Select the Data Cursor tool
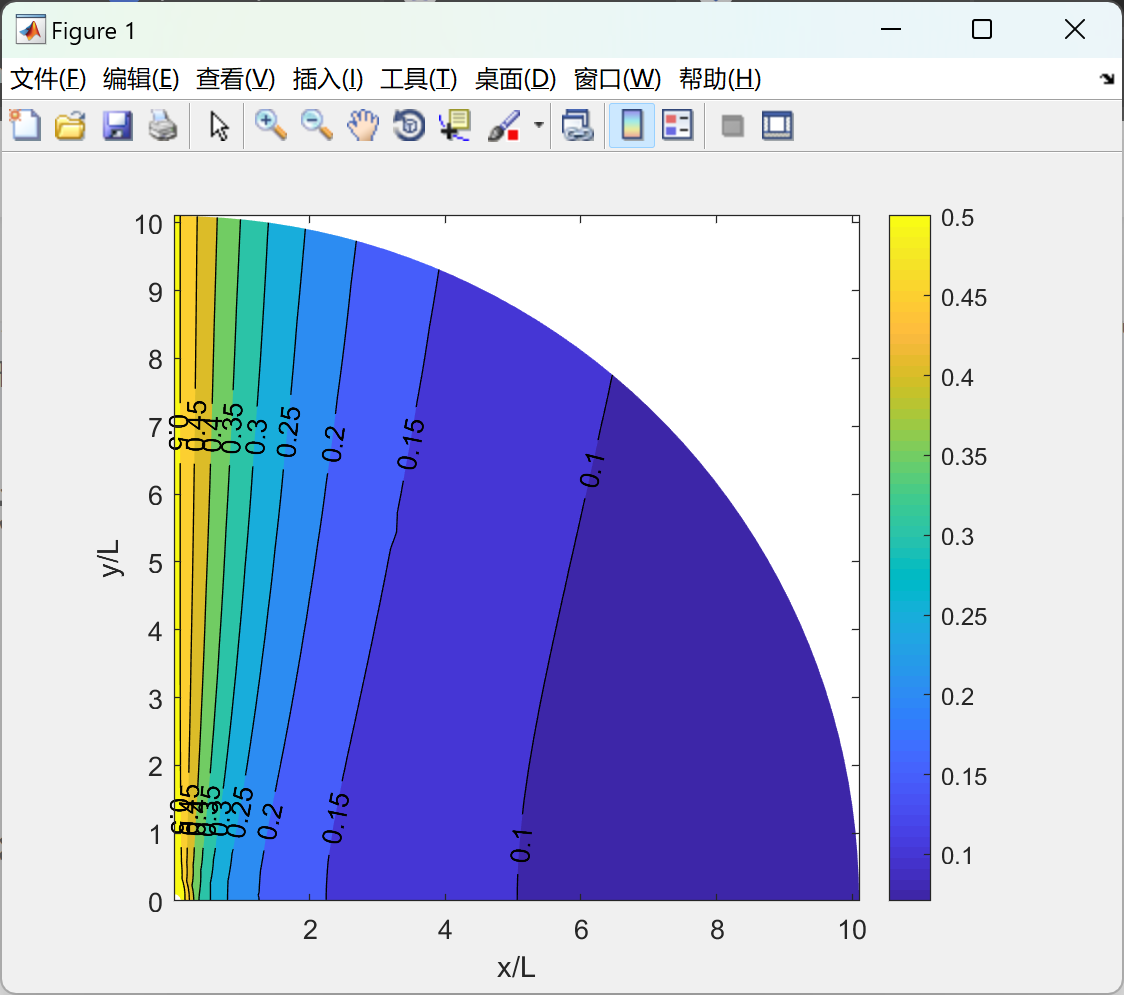Screen dimensions: 1124x995 tap(455, 125)
